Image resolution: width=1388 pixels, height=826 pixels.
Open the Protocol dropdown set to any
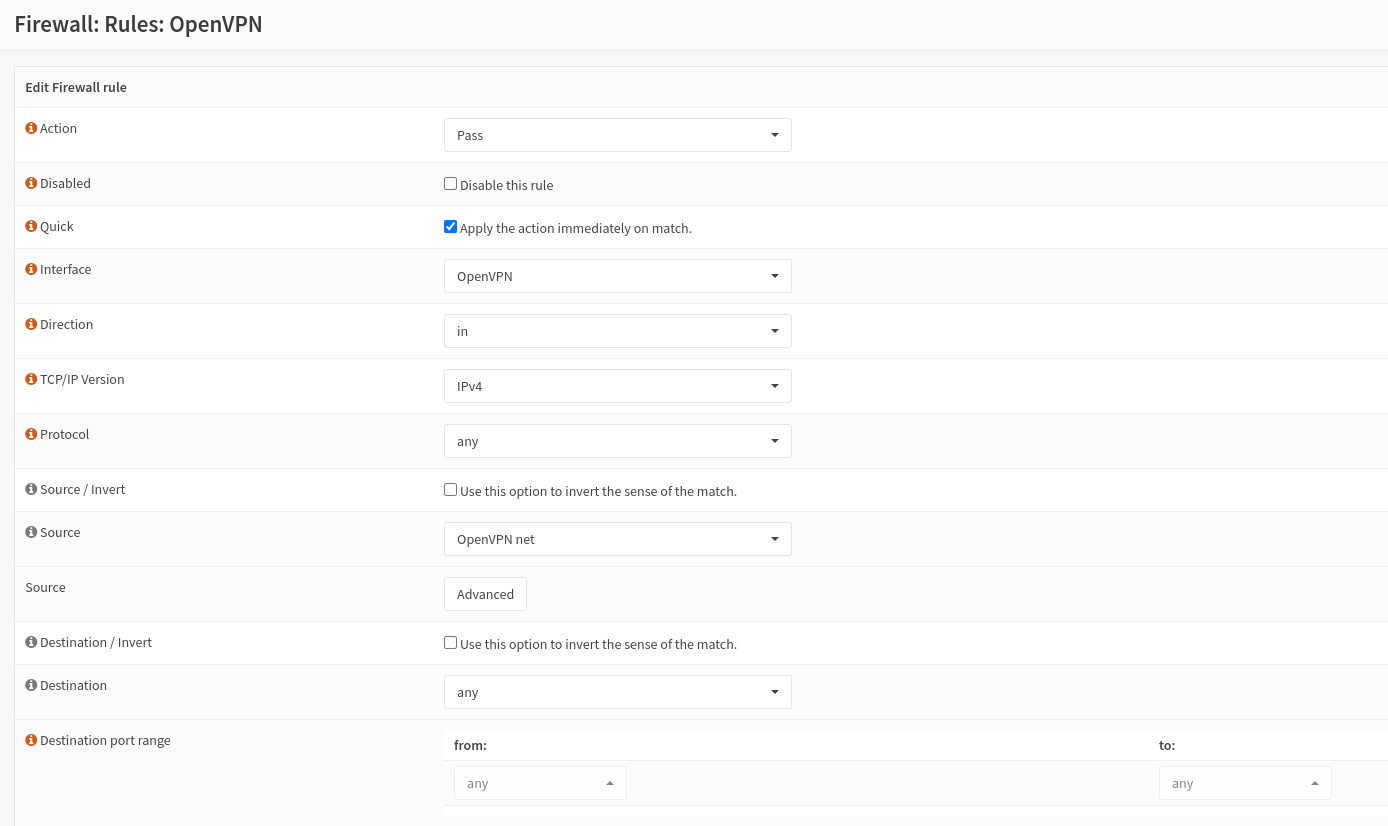[617, 441]
